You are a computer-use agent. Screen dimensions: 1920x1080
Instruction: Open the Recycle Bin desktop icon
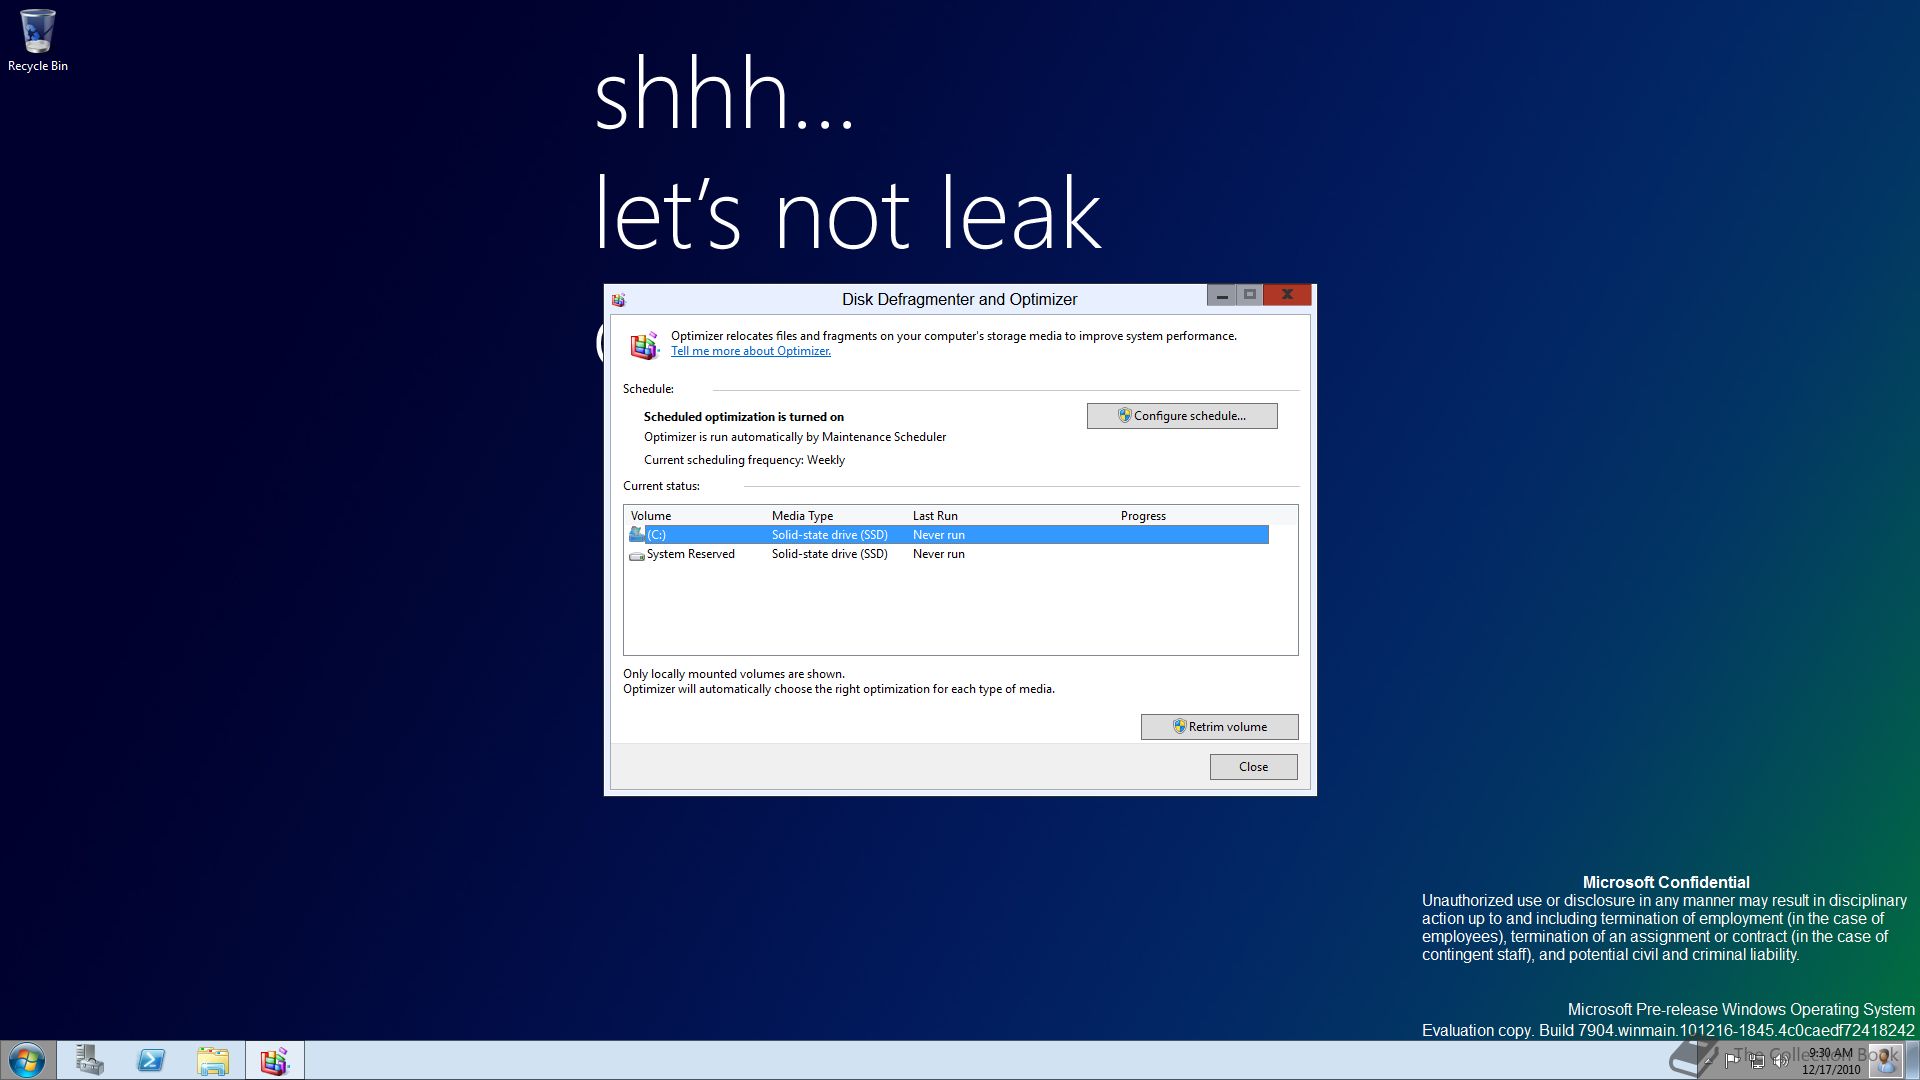point(37,40)
